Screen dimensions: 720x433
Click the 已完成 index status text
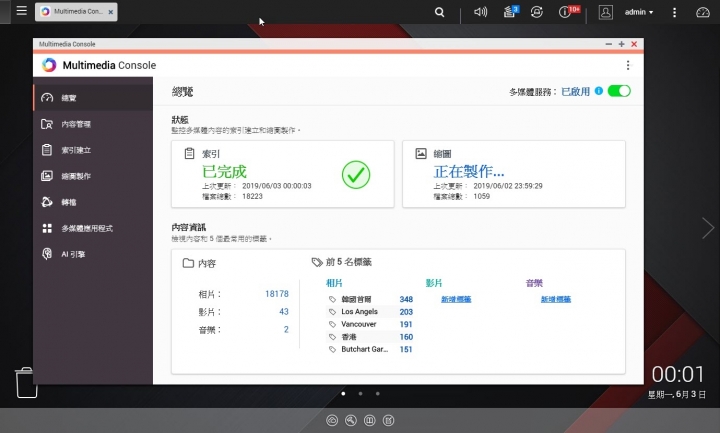(225, 172)
